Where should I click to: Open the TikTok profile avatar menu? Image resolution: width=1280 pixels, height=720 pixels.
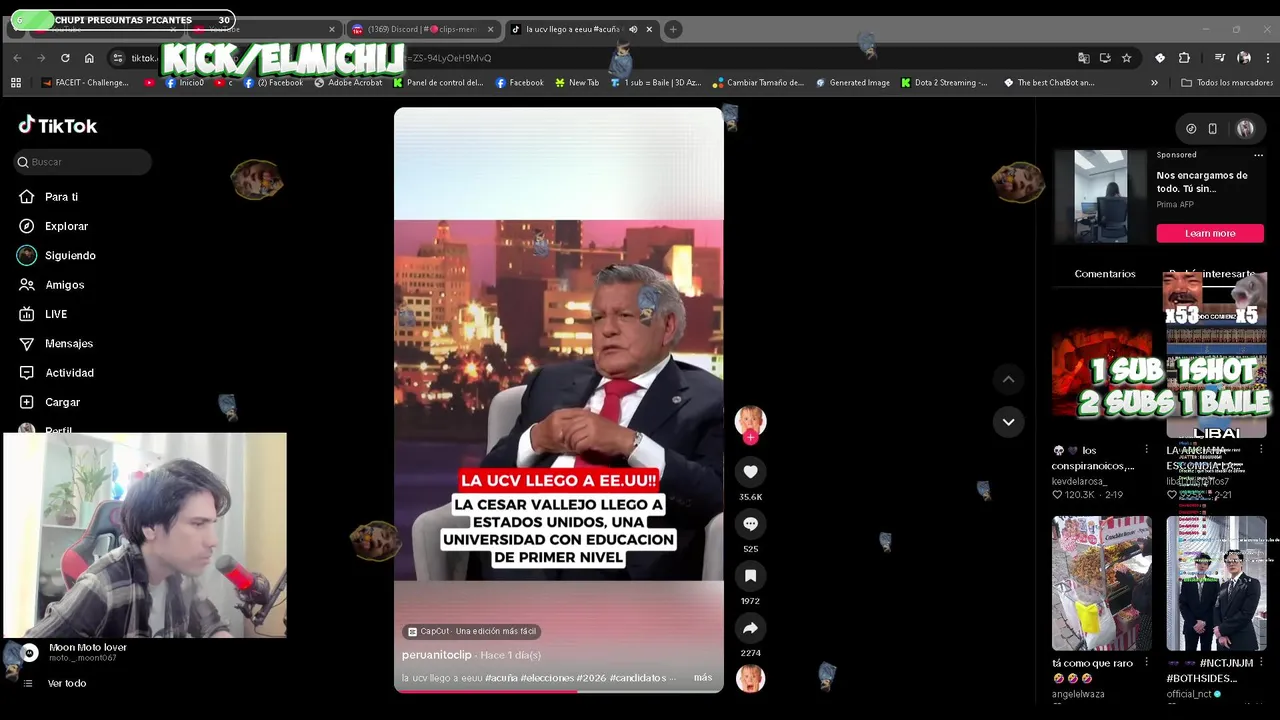pyautogui.click(x=1245, y=128)
